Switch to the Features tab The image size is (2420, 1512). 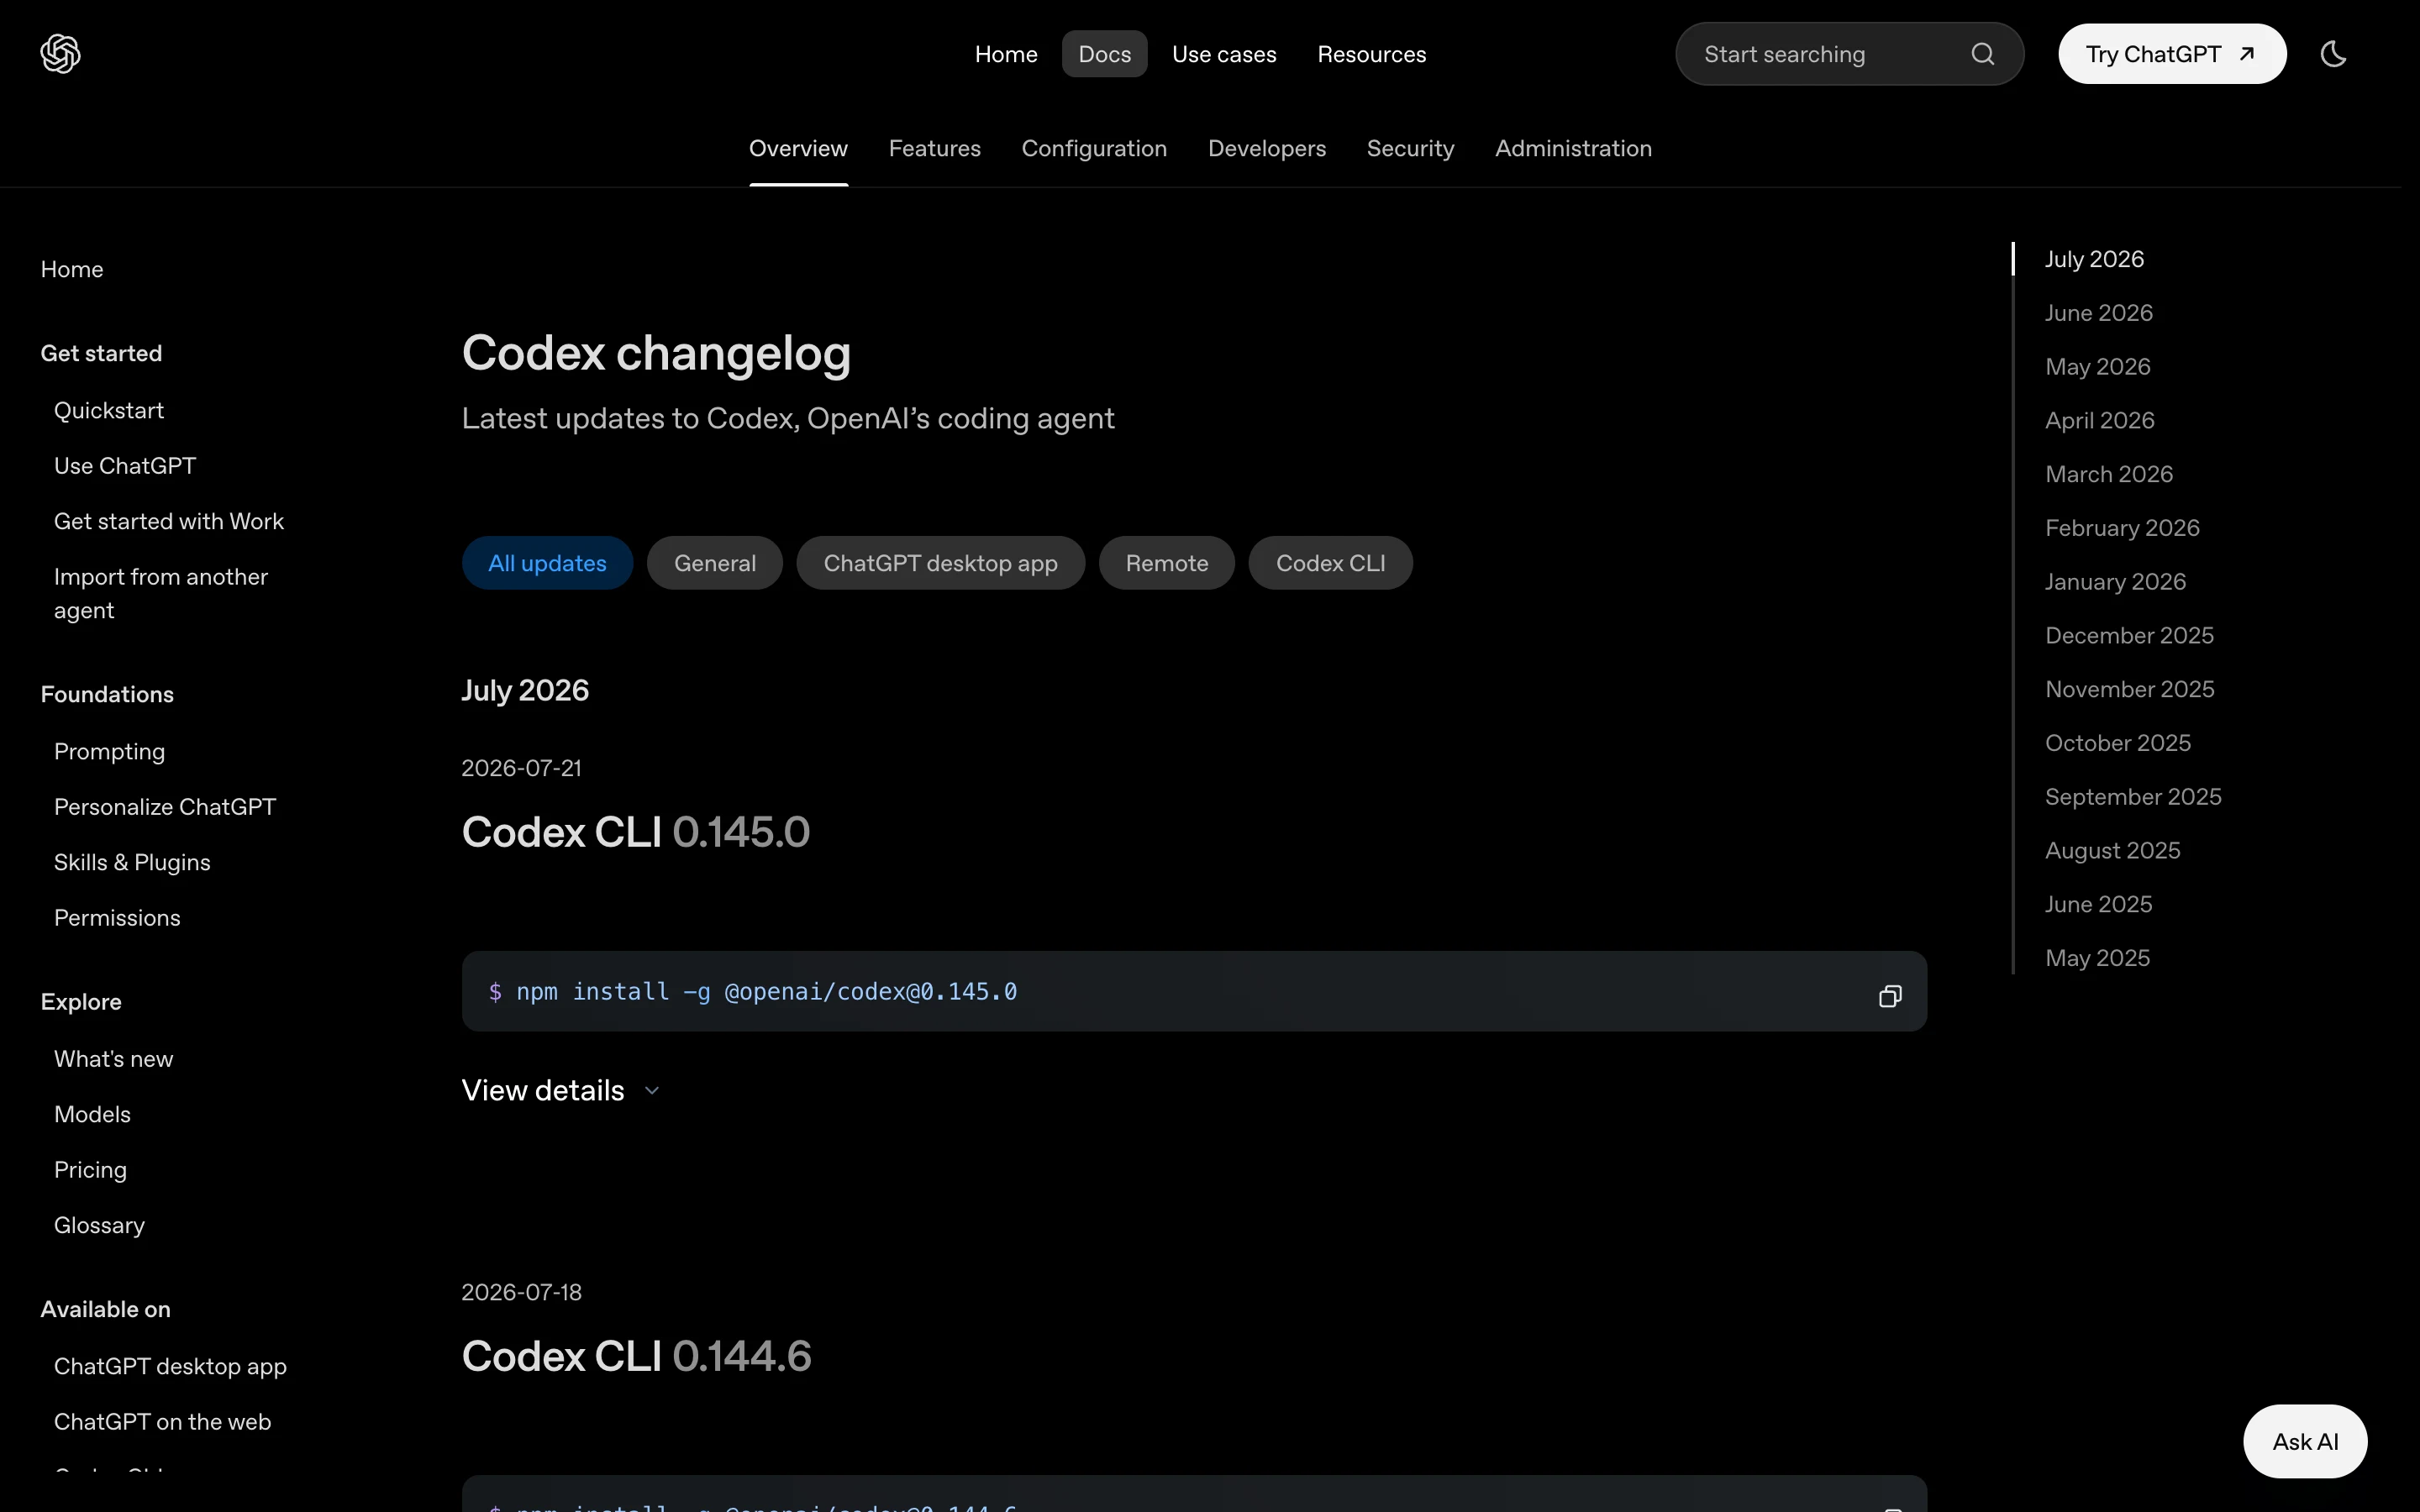tap(934, 149)
